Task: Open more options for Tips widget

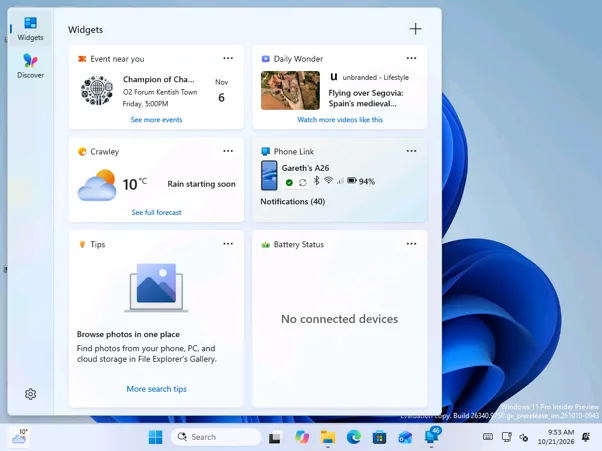Action: tap(228, 244)
